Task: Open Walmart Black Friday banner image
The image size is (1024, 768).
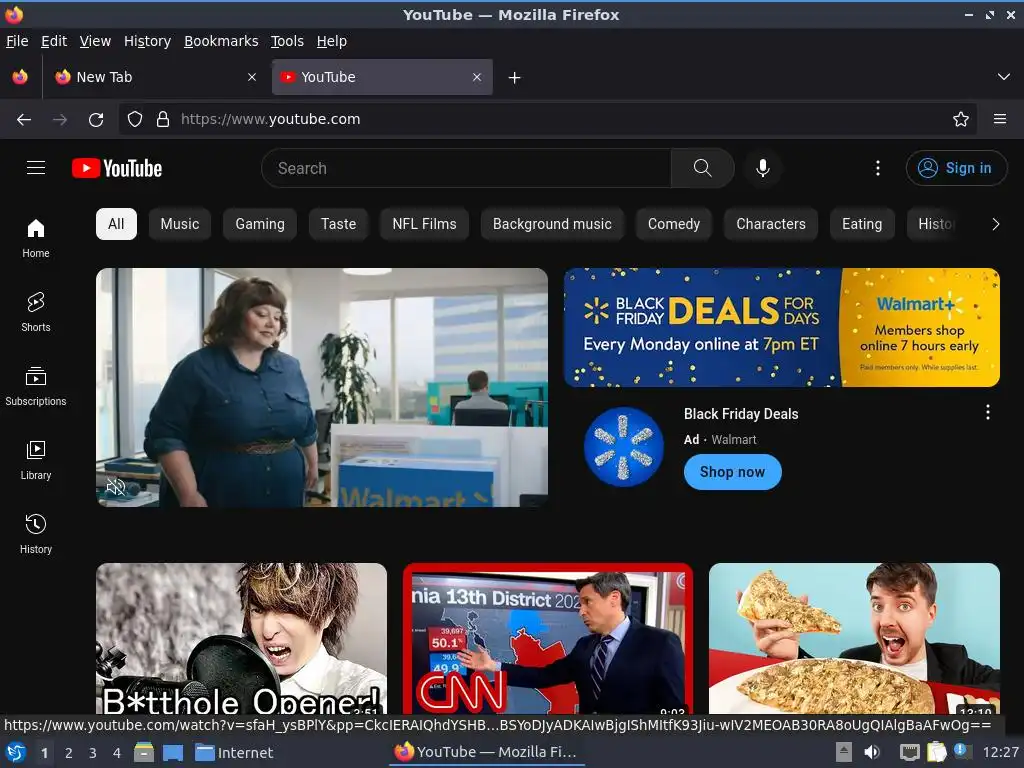Action: (782, 327)
